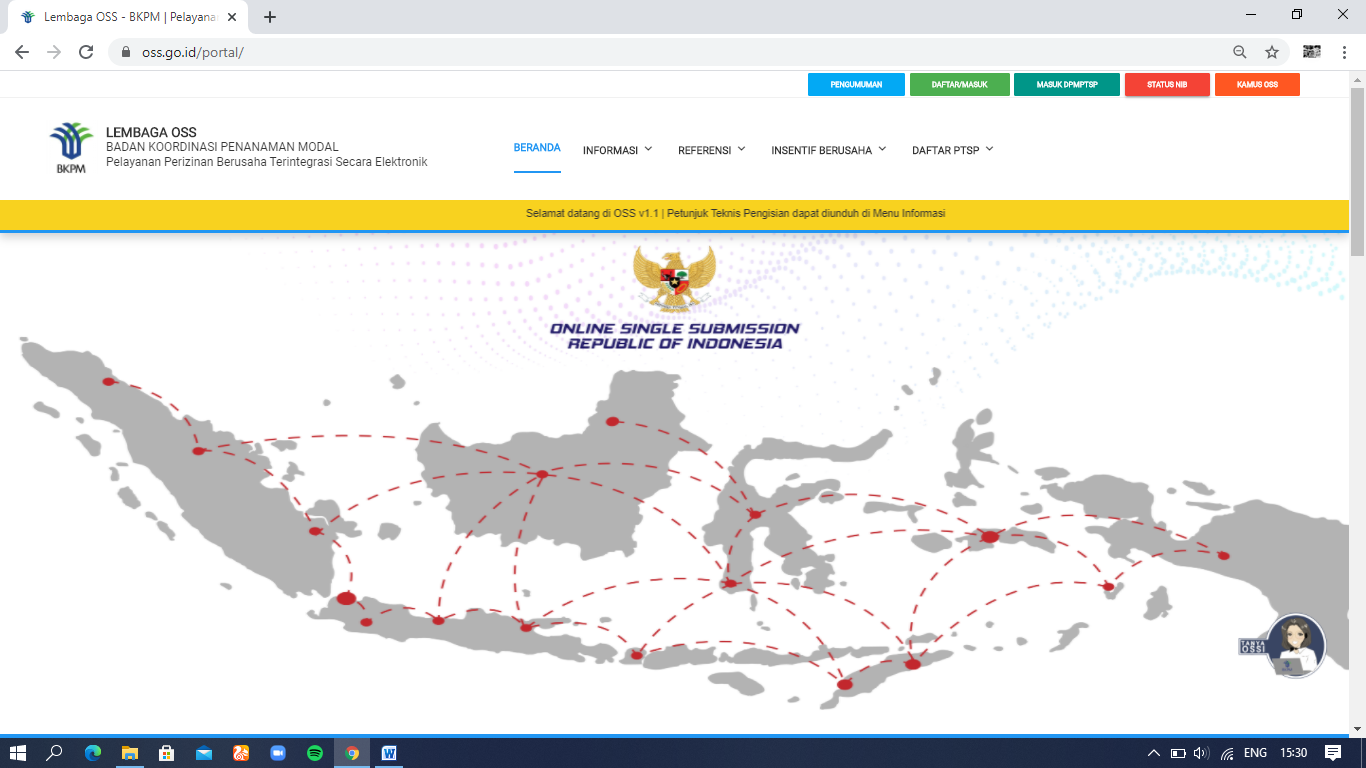Click the MASUK DPMPTSP button
Screen dimensions: 1366x768
[1067, 85]
